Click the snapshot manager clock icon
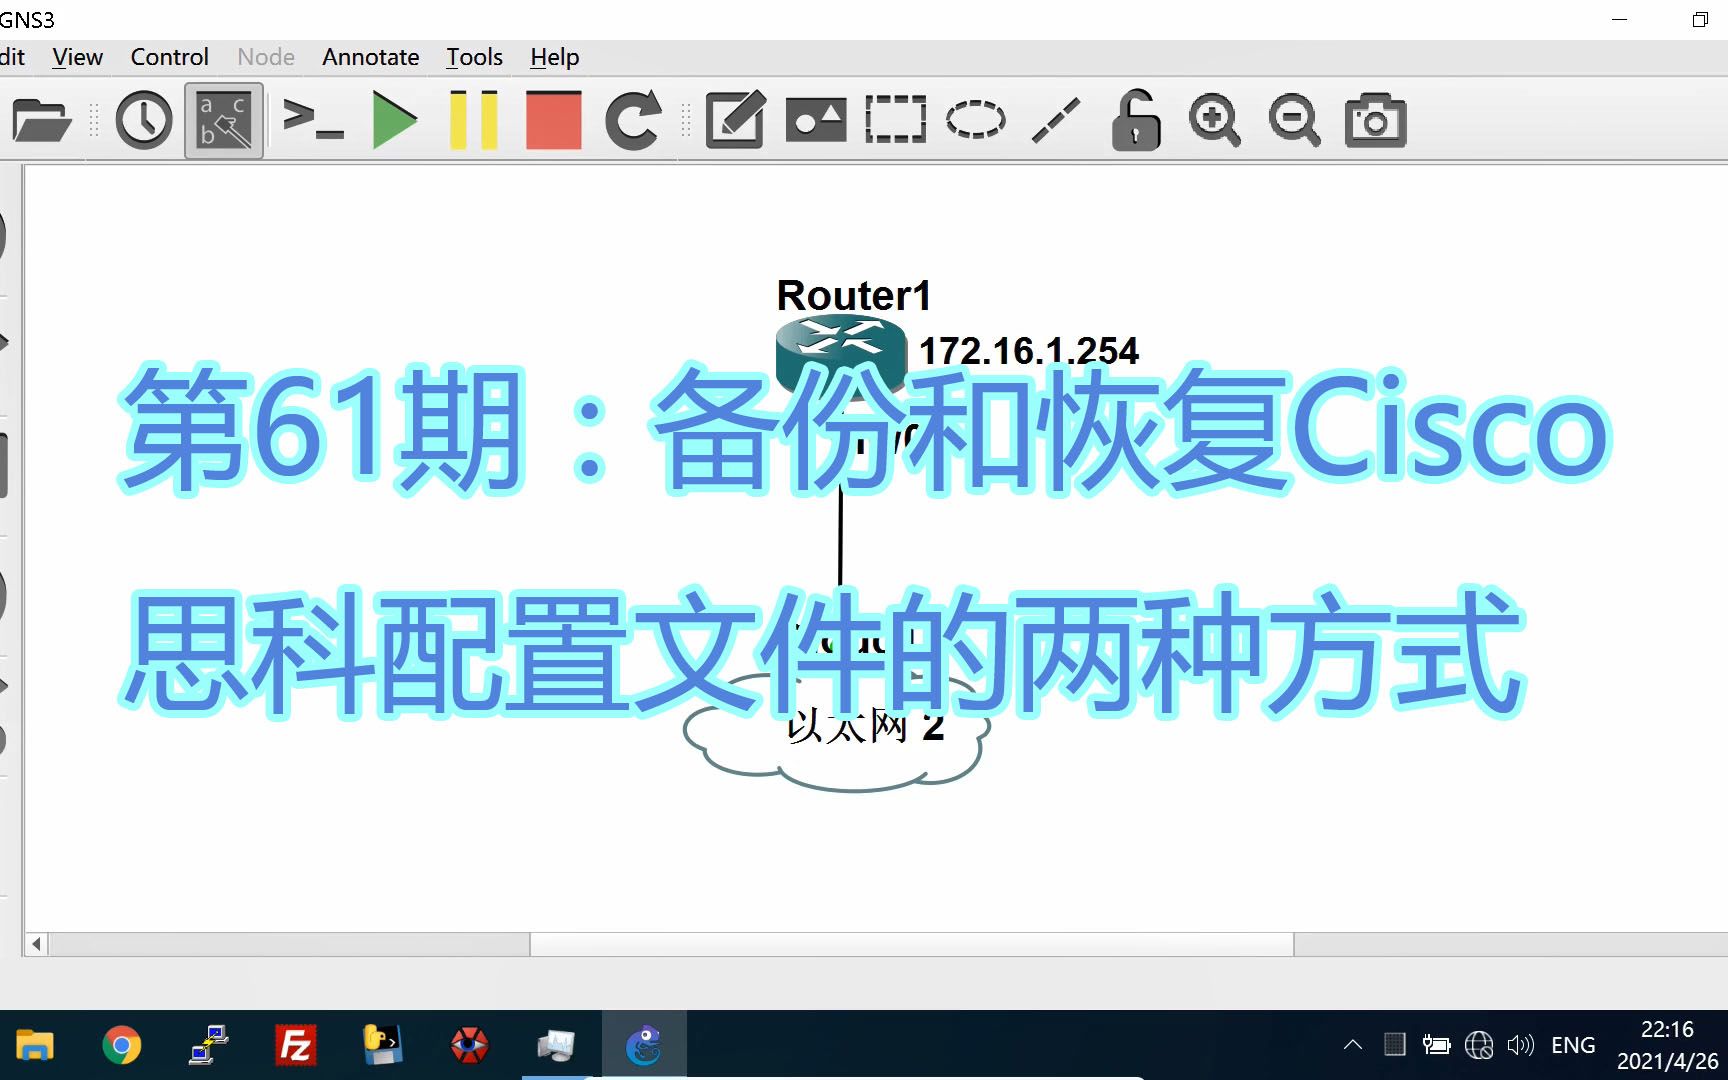This screenshot has width=1728, height=1080. 144,121
